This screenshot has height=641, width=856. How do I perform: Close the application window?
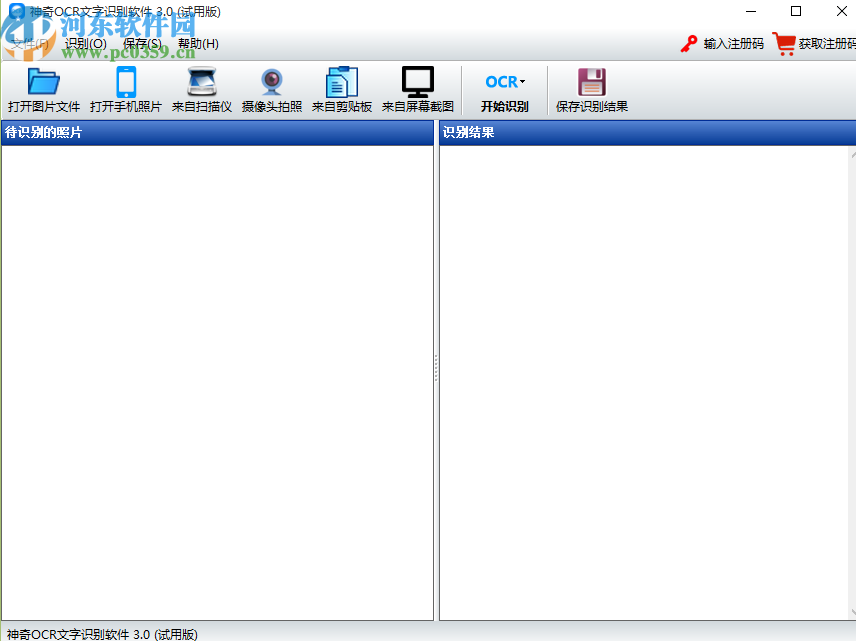click(841, 11)
